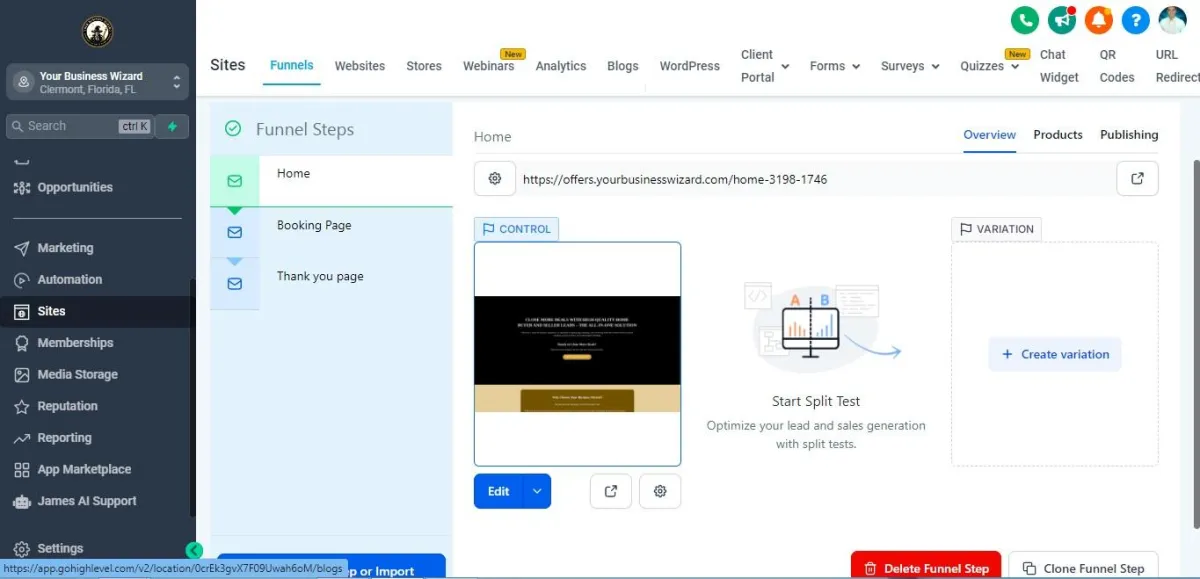Click the control page thumbnail preview
Image resolution: width=1200 pixels, height=579 pixels.
577,354
